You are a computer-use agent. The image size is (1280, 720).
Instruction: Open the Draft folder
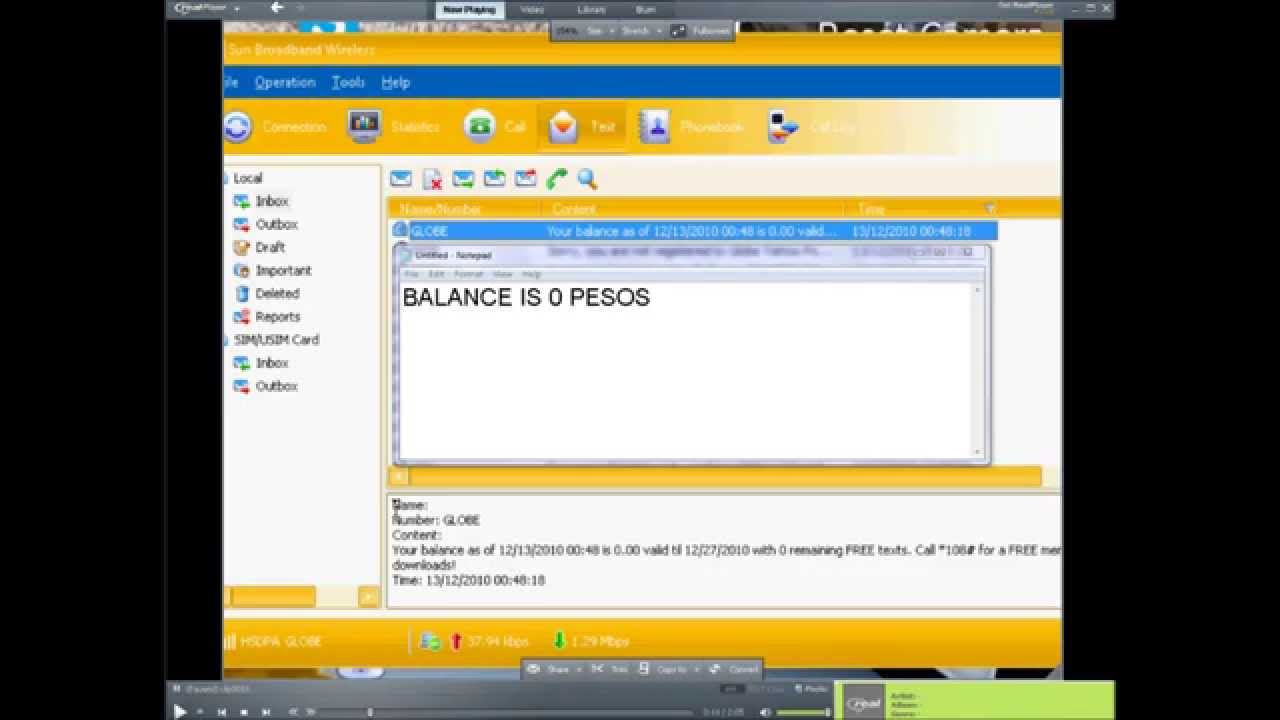270,247
